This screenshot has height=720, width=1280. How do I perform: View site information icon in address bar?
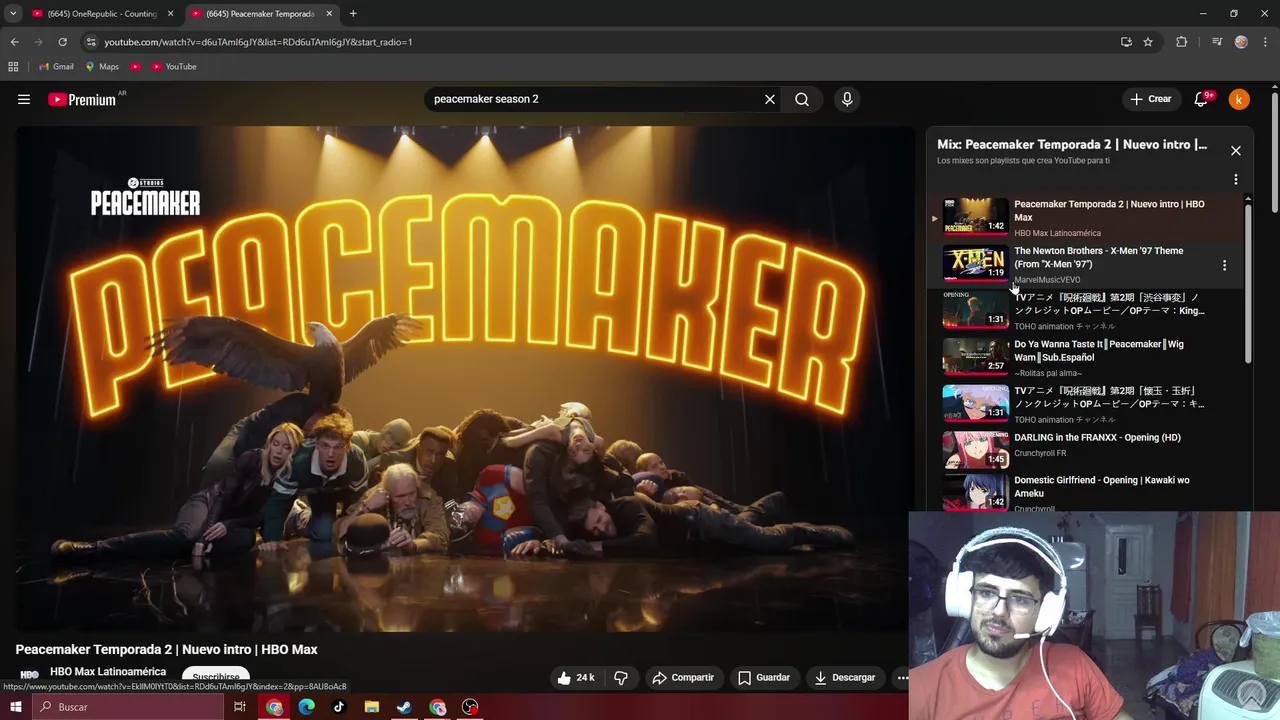click(x=91, y=42)
